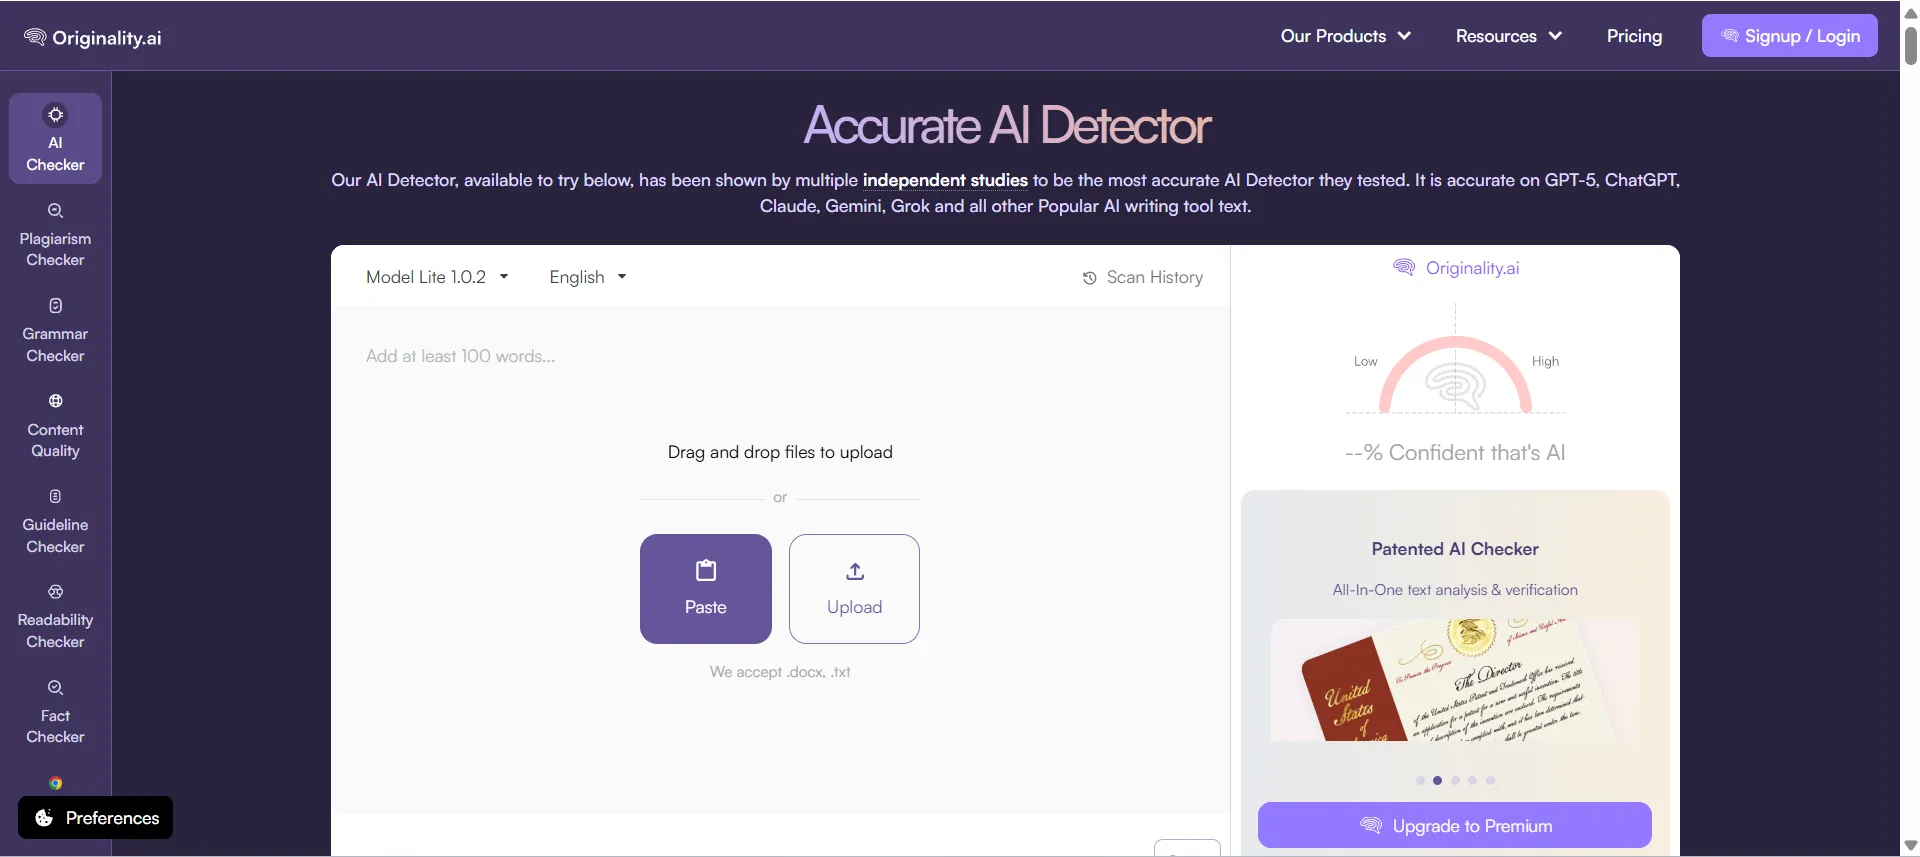Click the Signup / Login button
Viewport: 1920px width, 857px height.
click(x=1790, y=36)
